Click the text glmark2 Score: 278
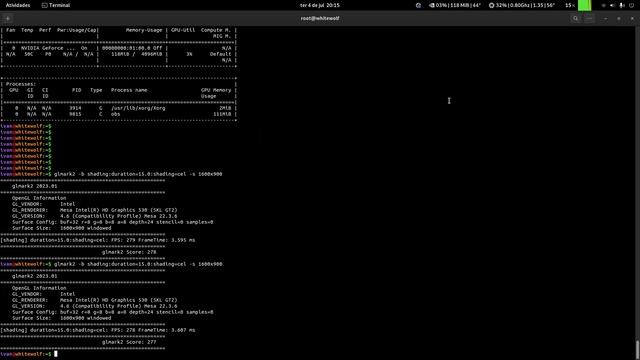The width and height of the screenshot is (640, 360). coord(129,252)
